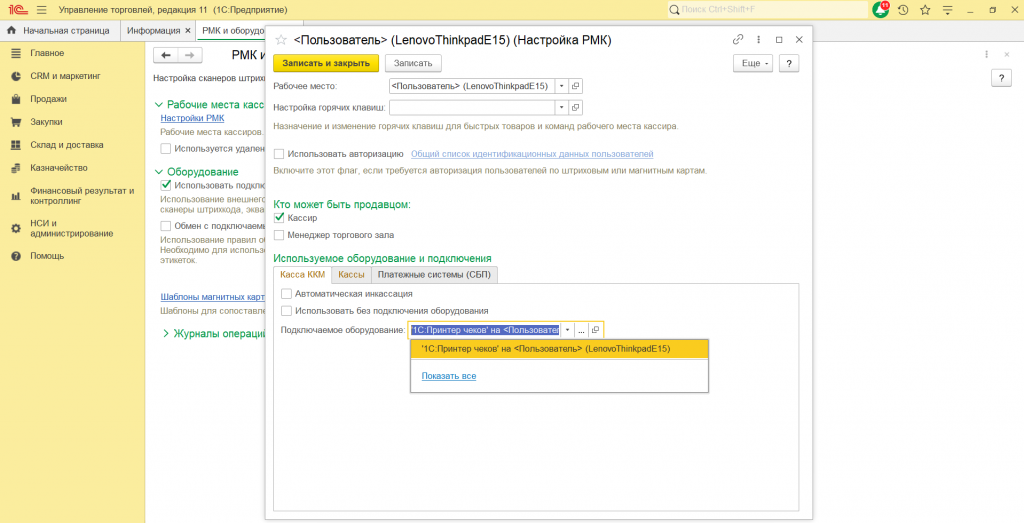Screen dimensions: 1024x523
Task: Switch to Платежные системы (СБП) tab
Action: (x=435, y=275)
